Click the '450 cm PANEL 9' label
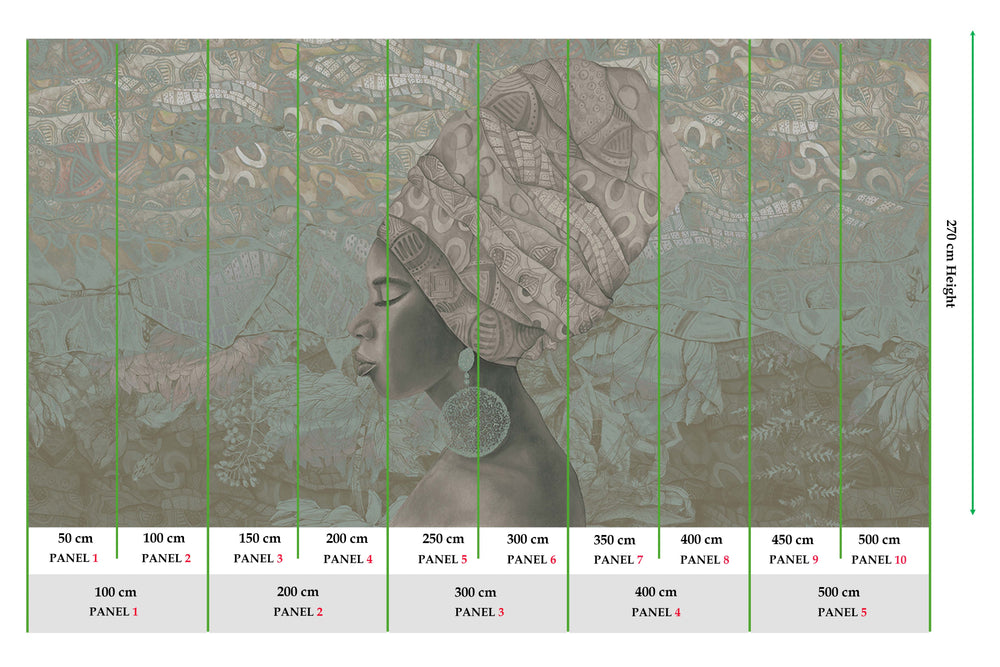1000x667 pixels. 793,550
